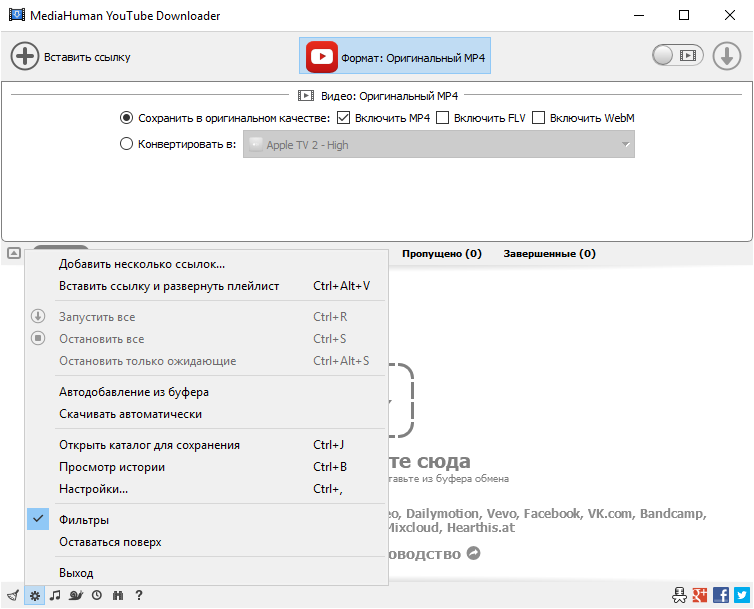Image resolution: width=754 pixels, height=609 pixels.
Task: Collapse the format panel with small arrow
Action: click(x=14, y=253)
